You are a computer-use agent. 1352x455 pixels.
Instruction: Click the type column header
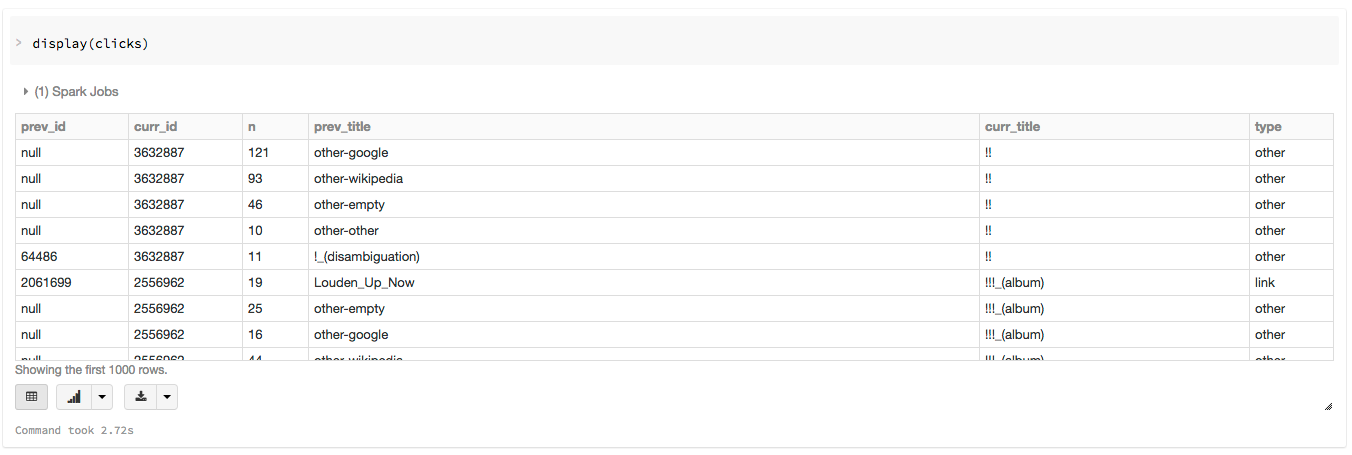[1268, 127]
